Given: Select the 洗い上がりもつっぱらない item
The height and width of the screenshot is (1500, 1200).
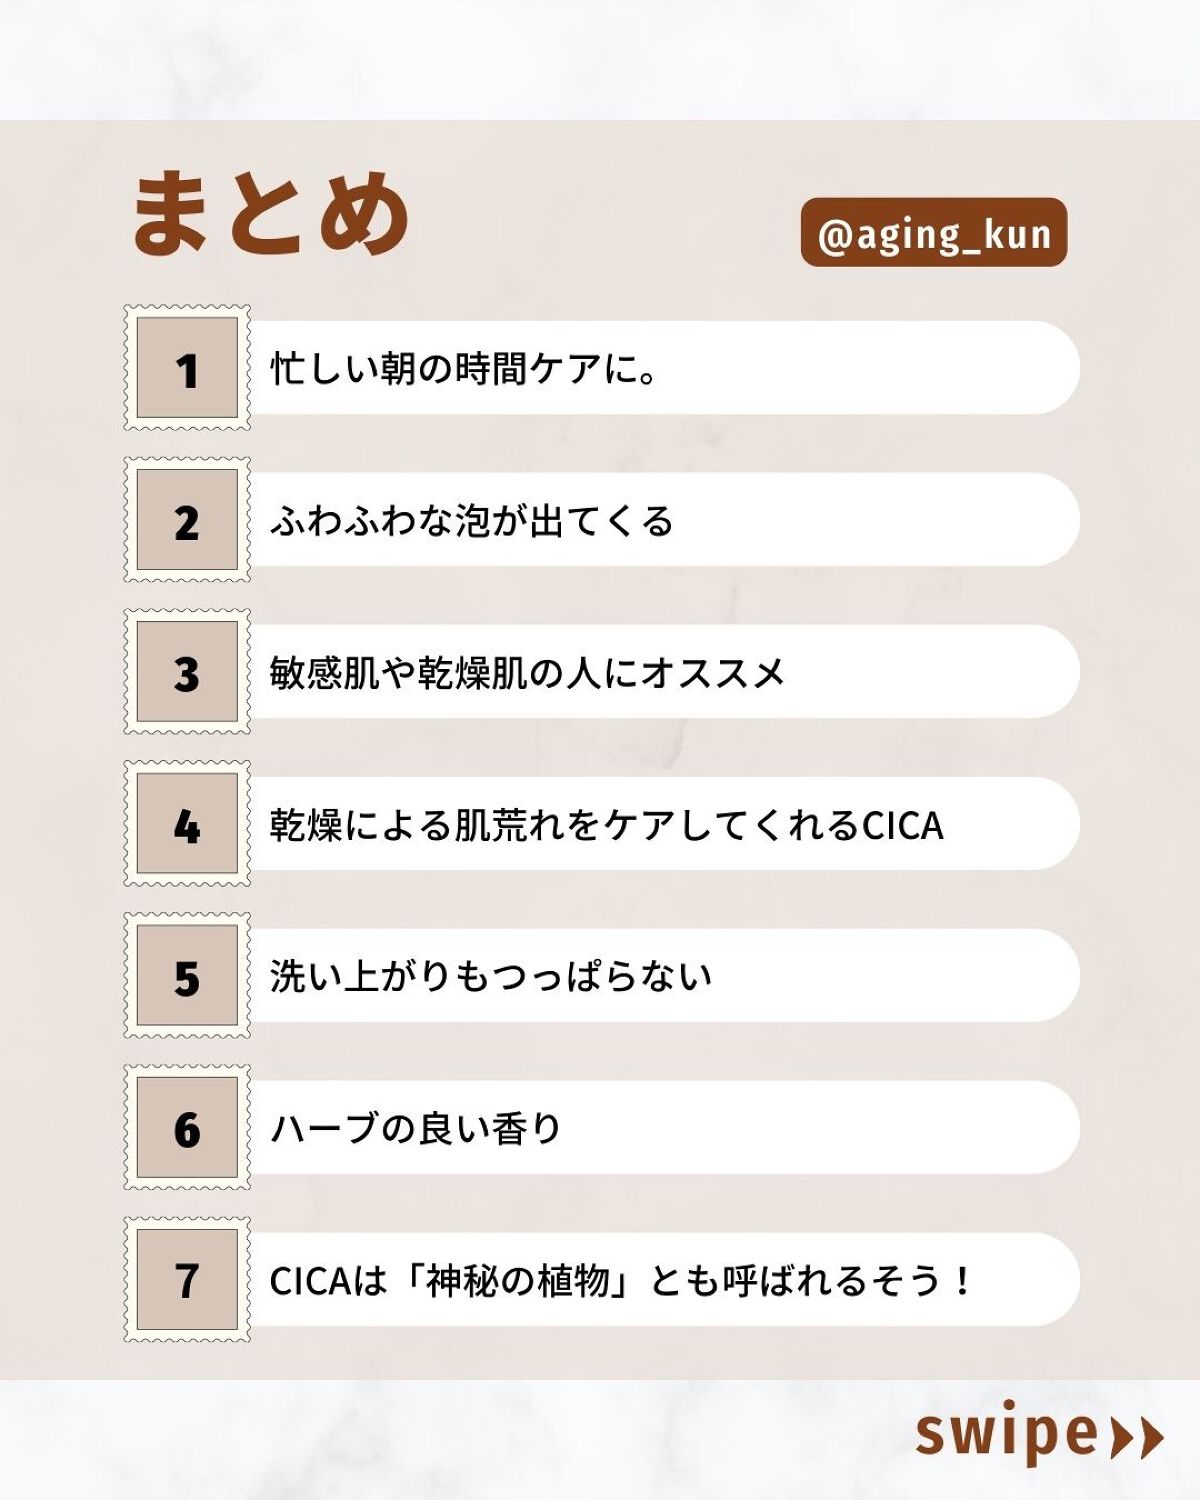Looking at the screenshot, I should [x=490, y=977].
